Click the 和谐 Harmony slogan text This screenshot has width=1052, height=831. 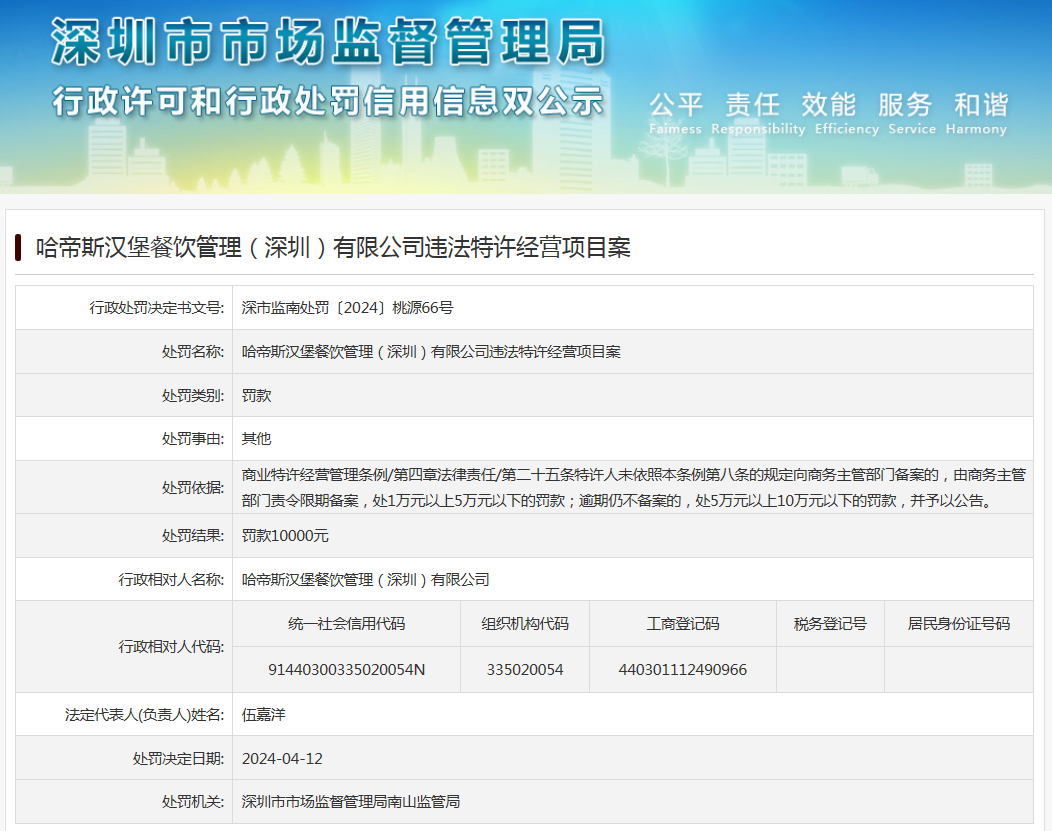[x=977, y=113]
